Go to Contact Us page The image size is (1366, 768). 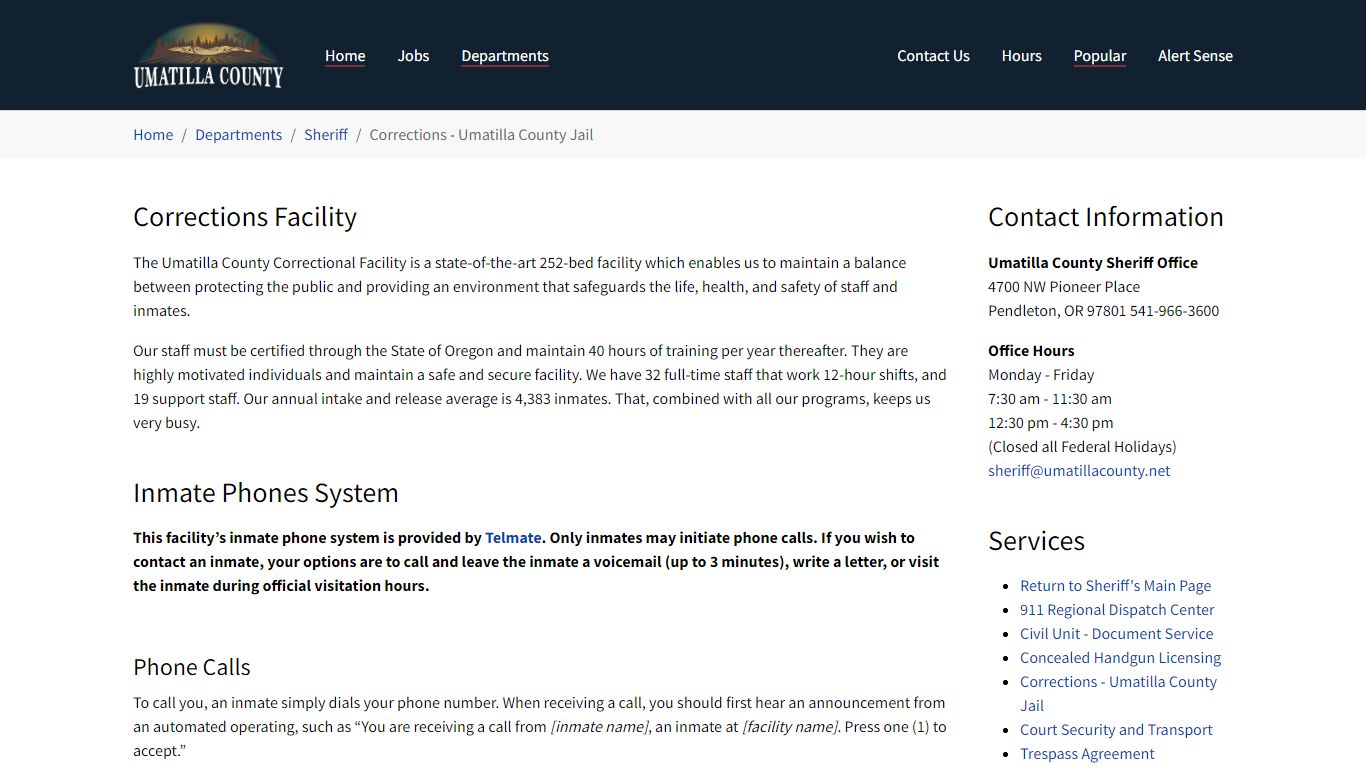(933, 56)
